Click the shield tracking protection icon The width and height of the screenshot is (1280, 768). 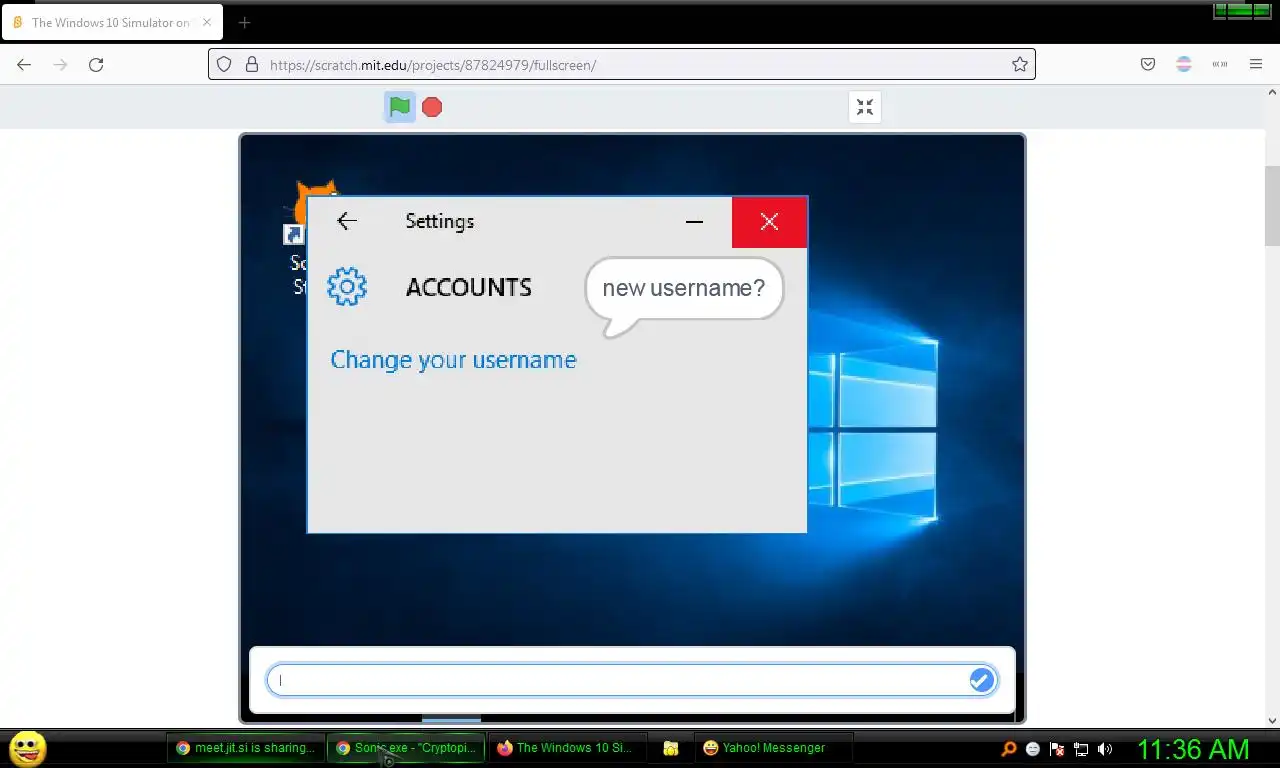[x=224, y=64]
